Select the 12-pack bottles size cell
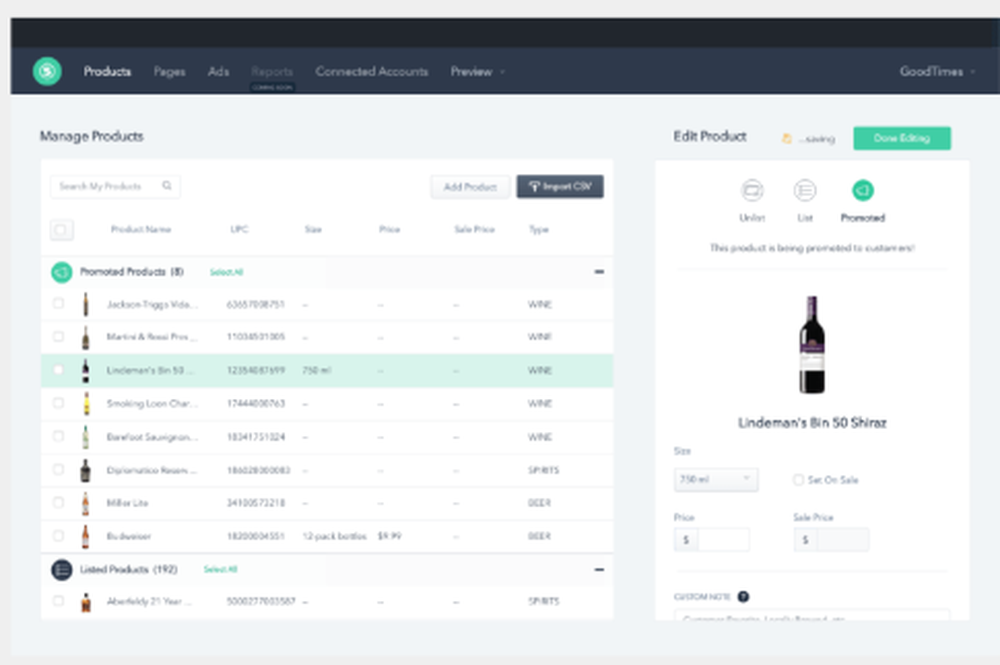Image resolution: width=1000 pixels, height=665 pixels. point(334,536)
